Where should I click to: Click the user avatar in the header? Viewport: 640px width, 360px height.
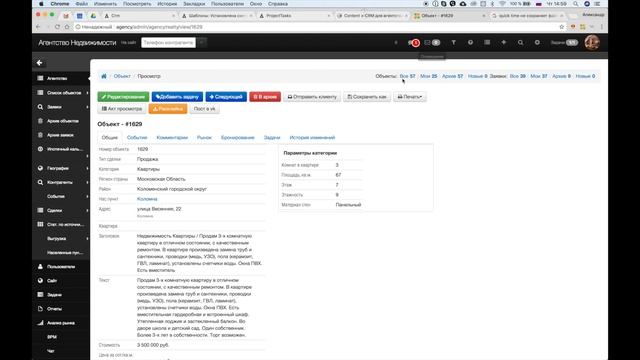591,42
